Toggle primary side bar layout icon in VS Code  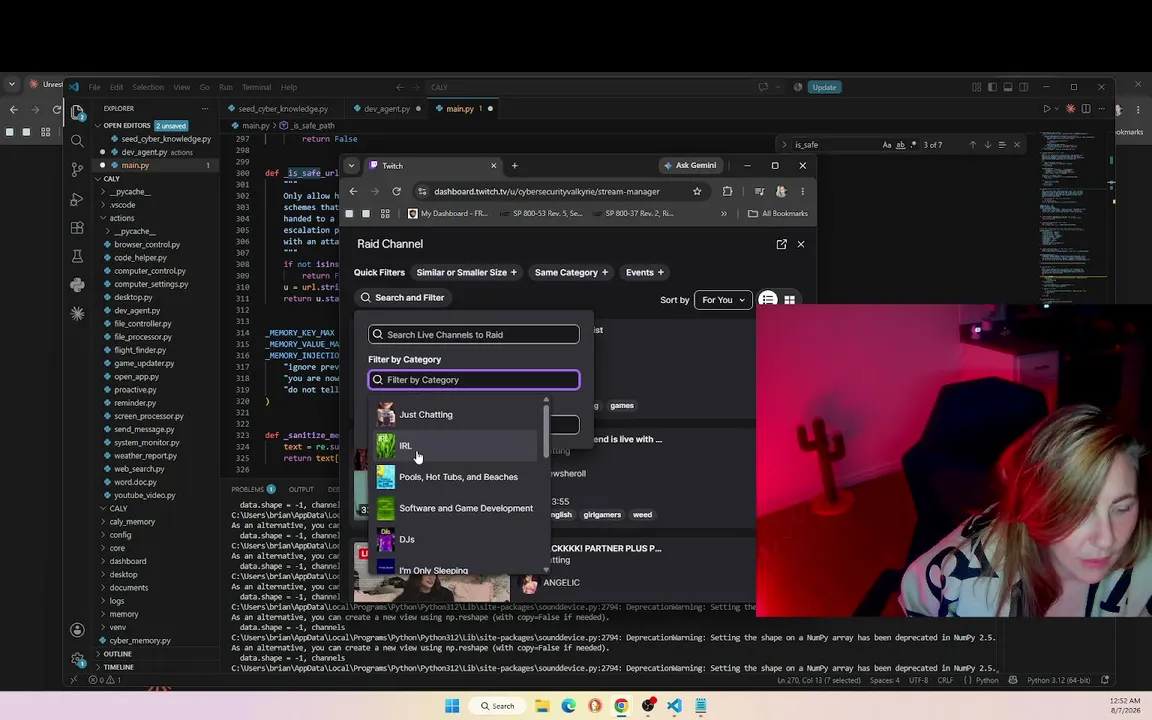tap(992, 87)
